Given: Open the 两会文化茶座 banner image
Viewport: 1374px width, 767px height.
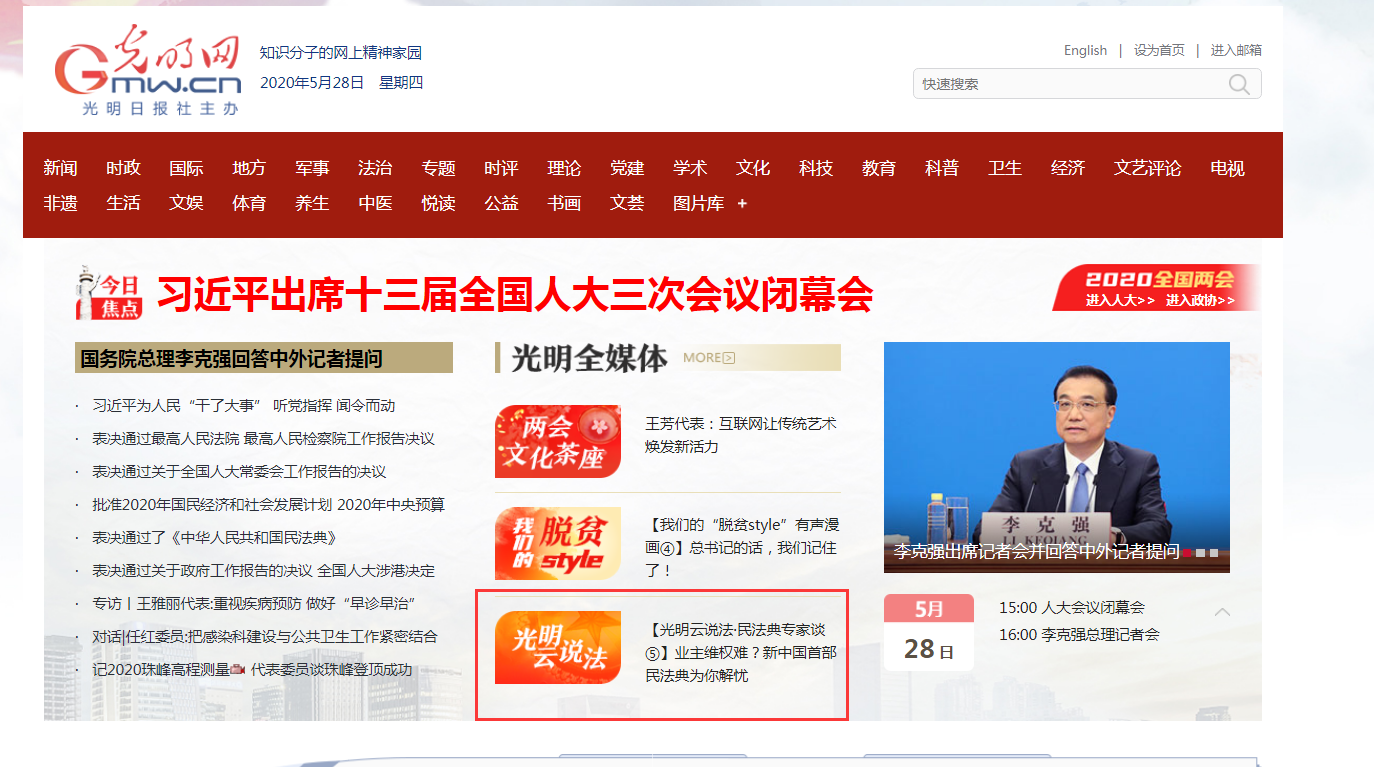Looking at the screenshot, I should [558, 441].
